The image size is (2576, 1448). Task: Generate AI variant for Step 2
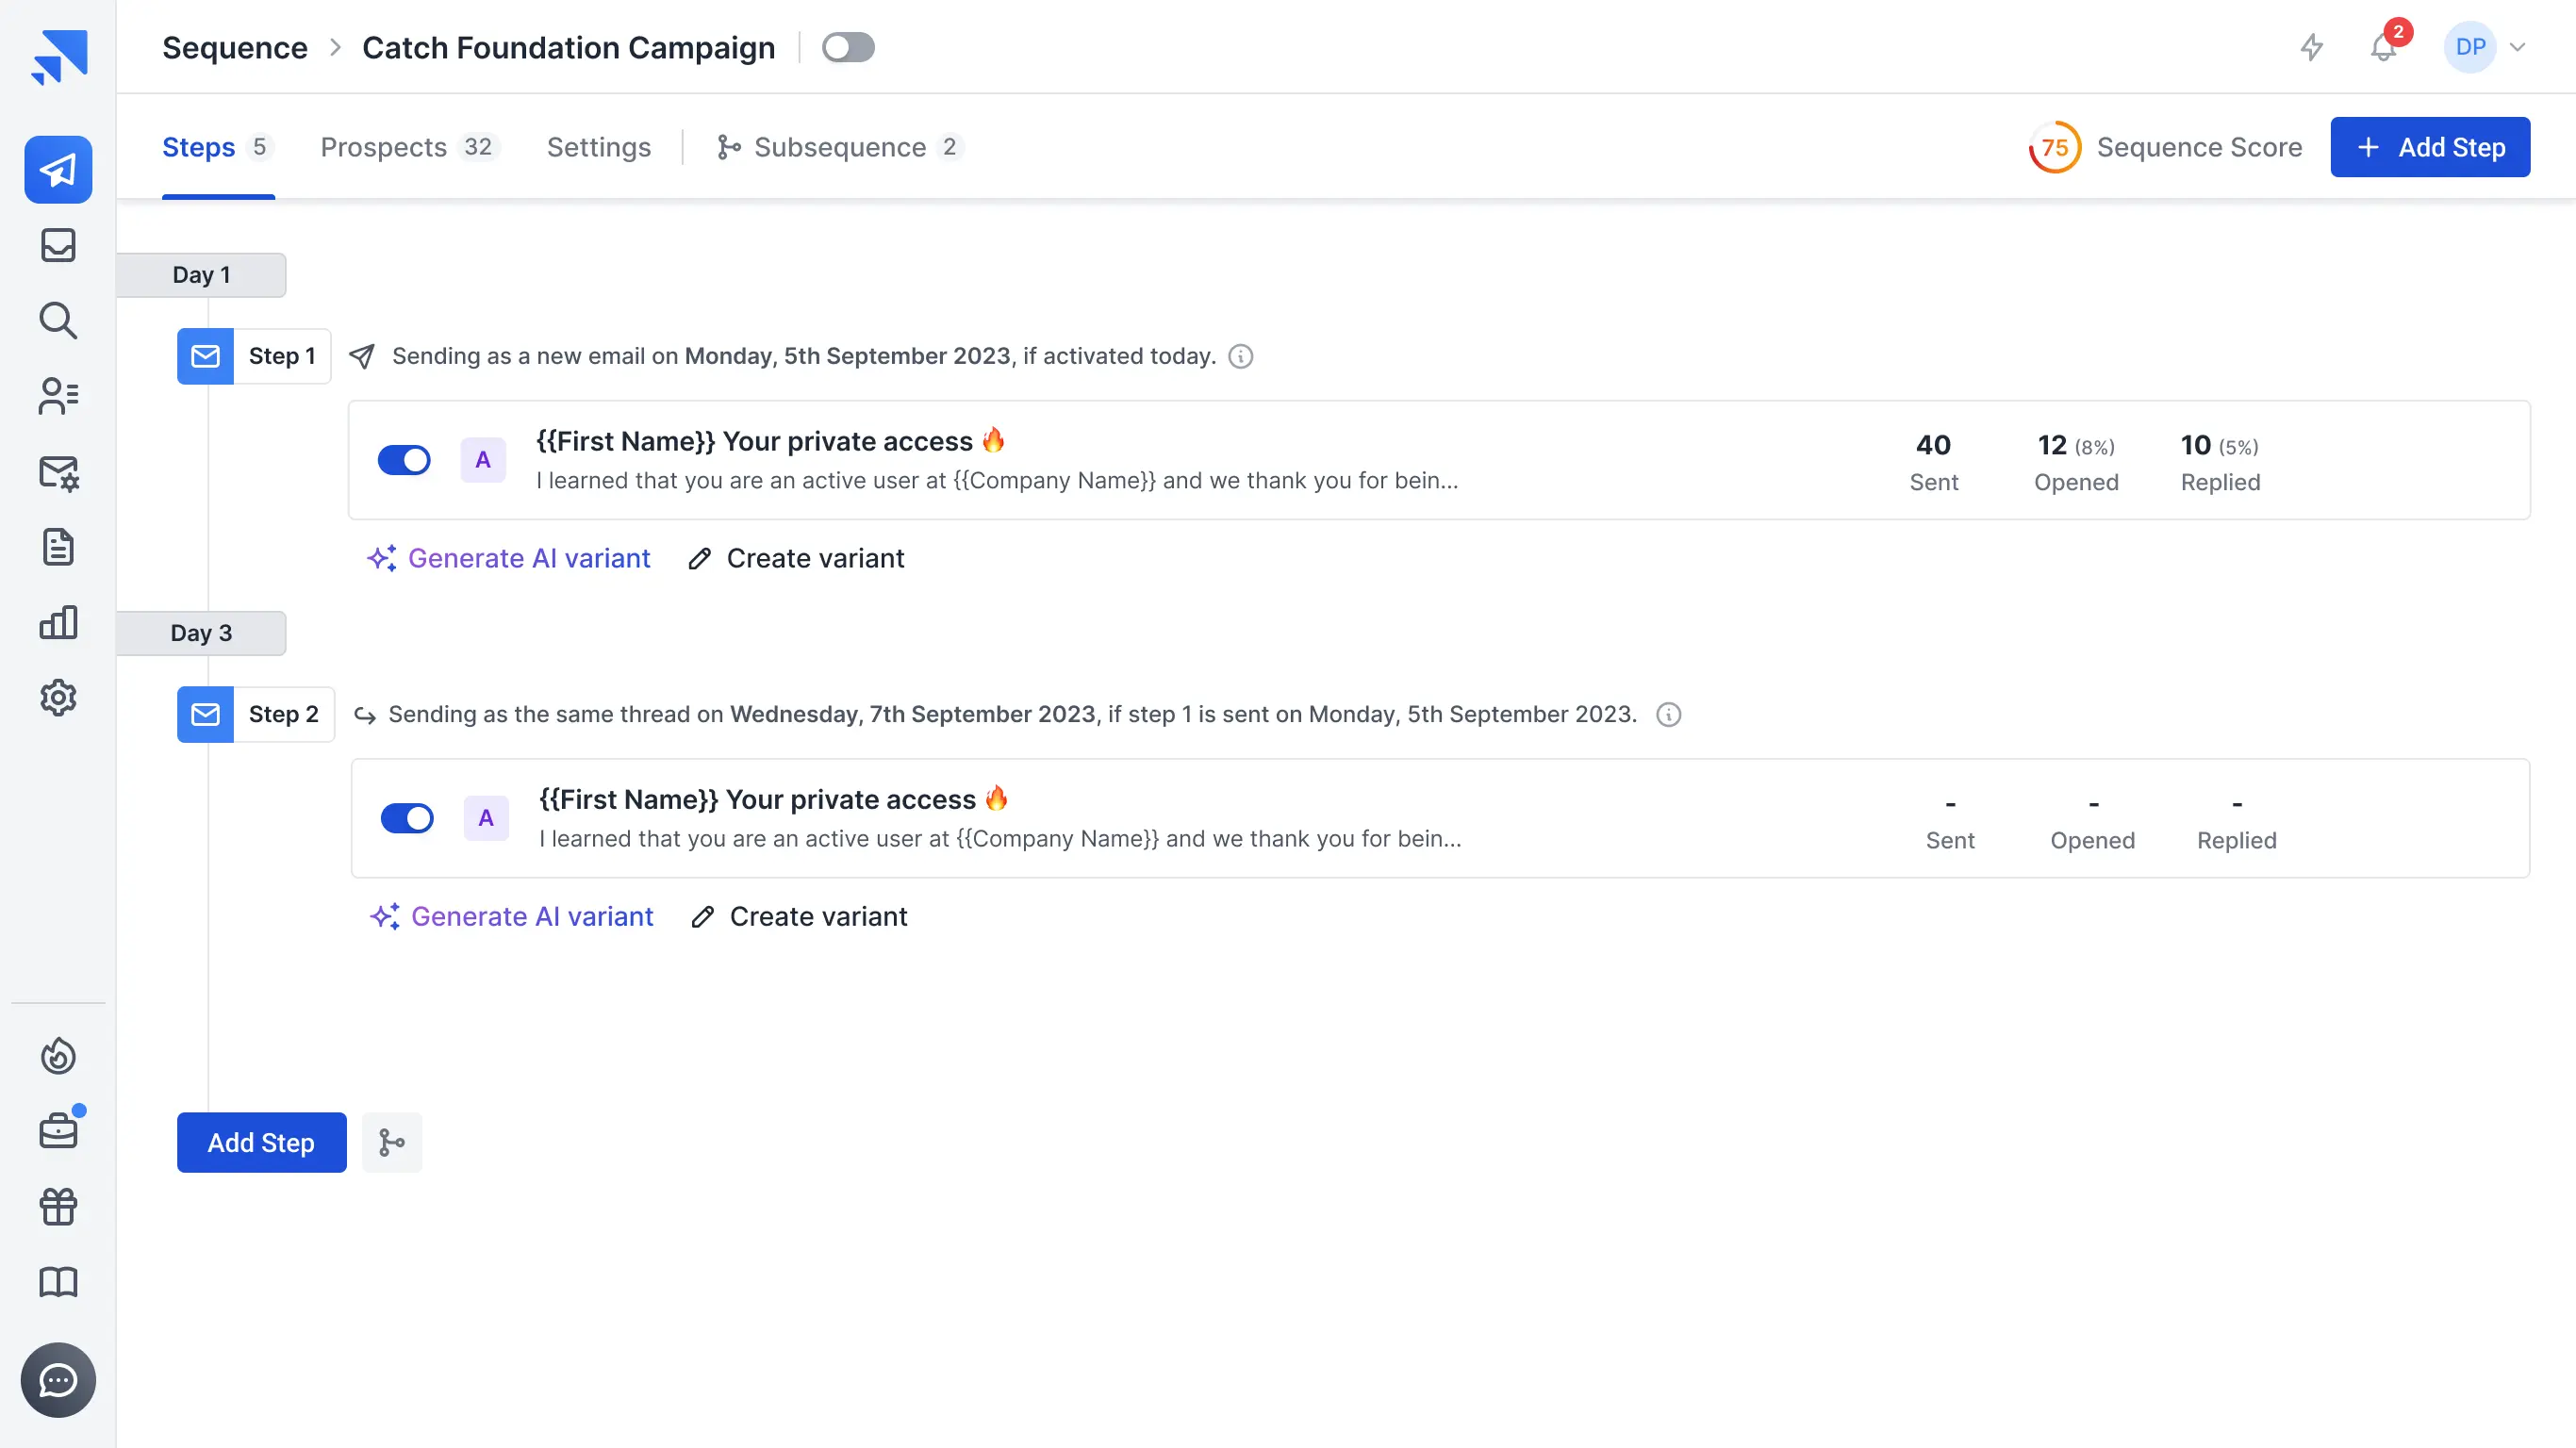click(x=512, y=916)
